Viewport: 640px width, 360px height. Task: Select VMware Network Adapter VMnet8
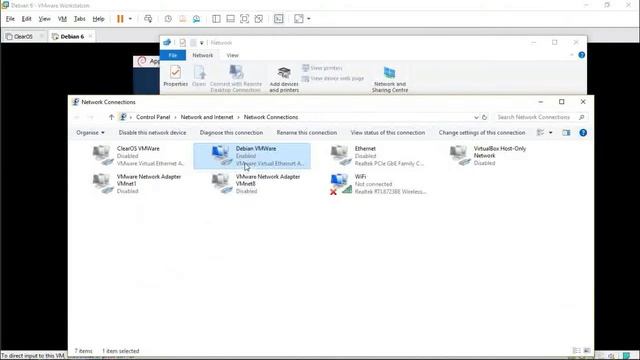[256, 184]
